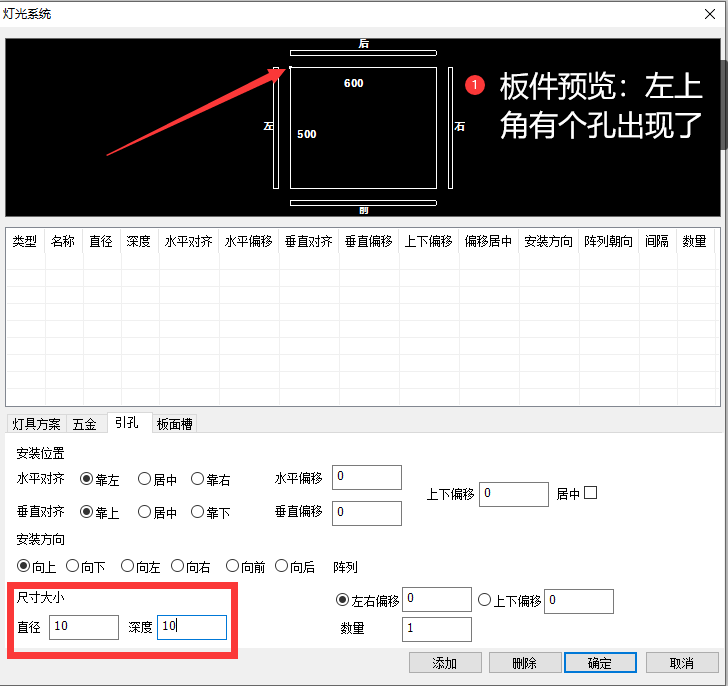
Task: Click the 水平偏移 column header
Action: (x=248, y=241)
